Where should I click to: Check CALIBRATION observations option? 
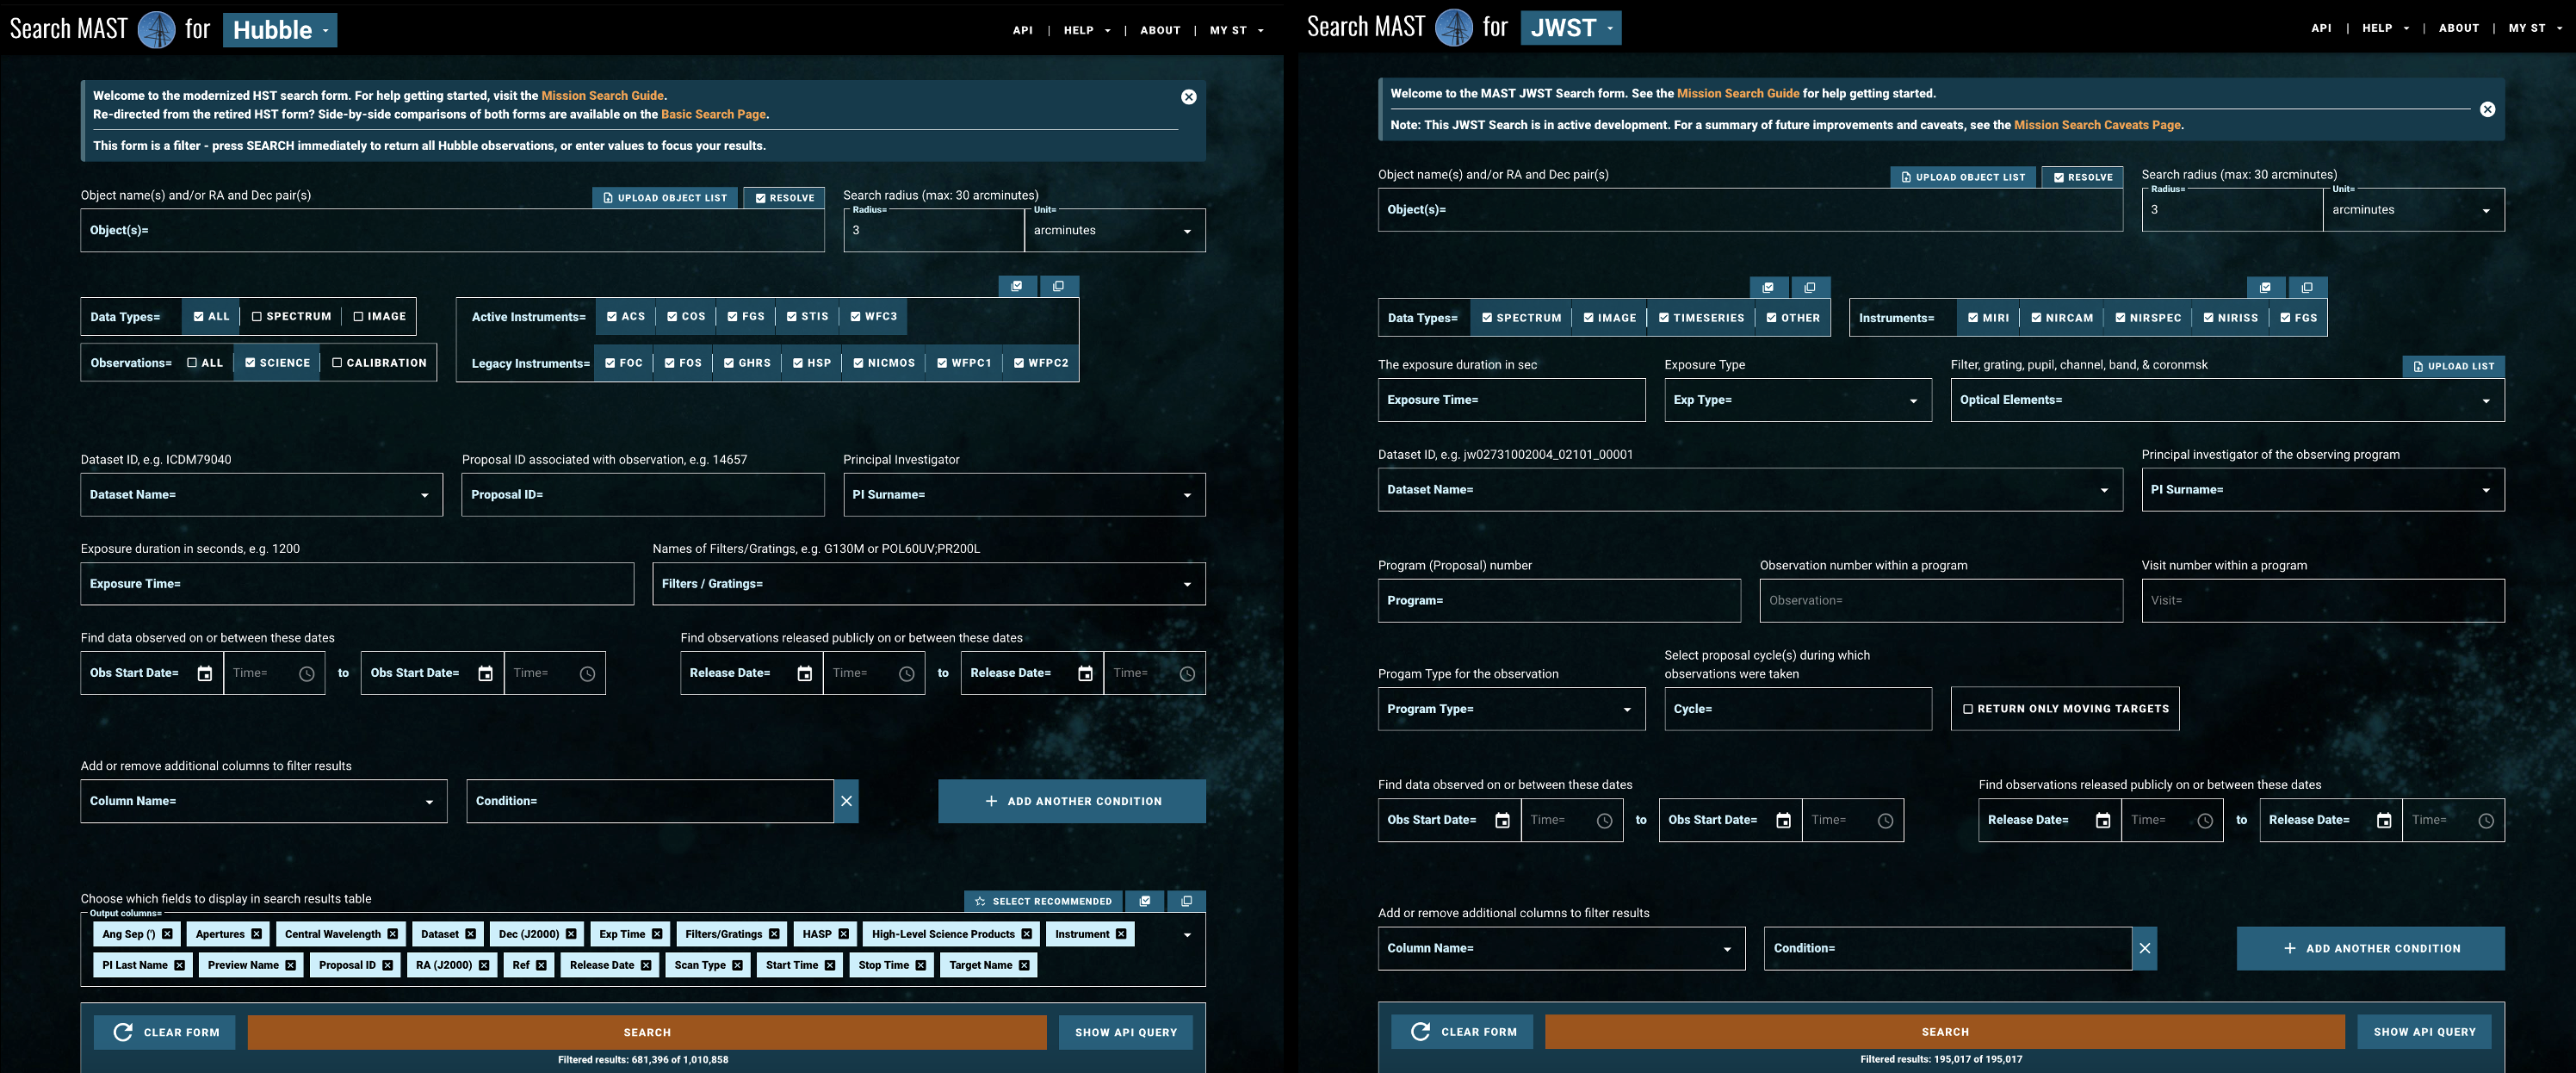[x=378, y=363]
